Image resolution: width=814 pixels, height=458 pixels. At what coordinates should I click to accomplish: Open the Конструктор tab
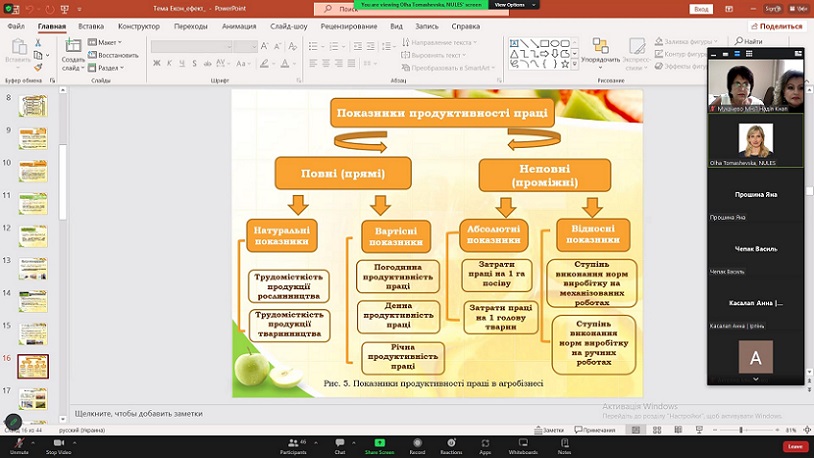point(139,26)
